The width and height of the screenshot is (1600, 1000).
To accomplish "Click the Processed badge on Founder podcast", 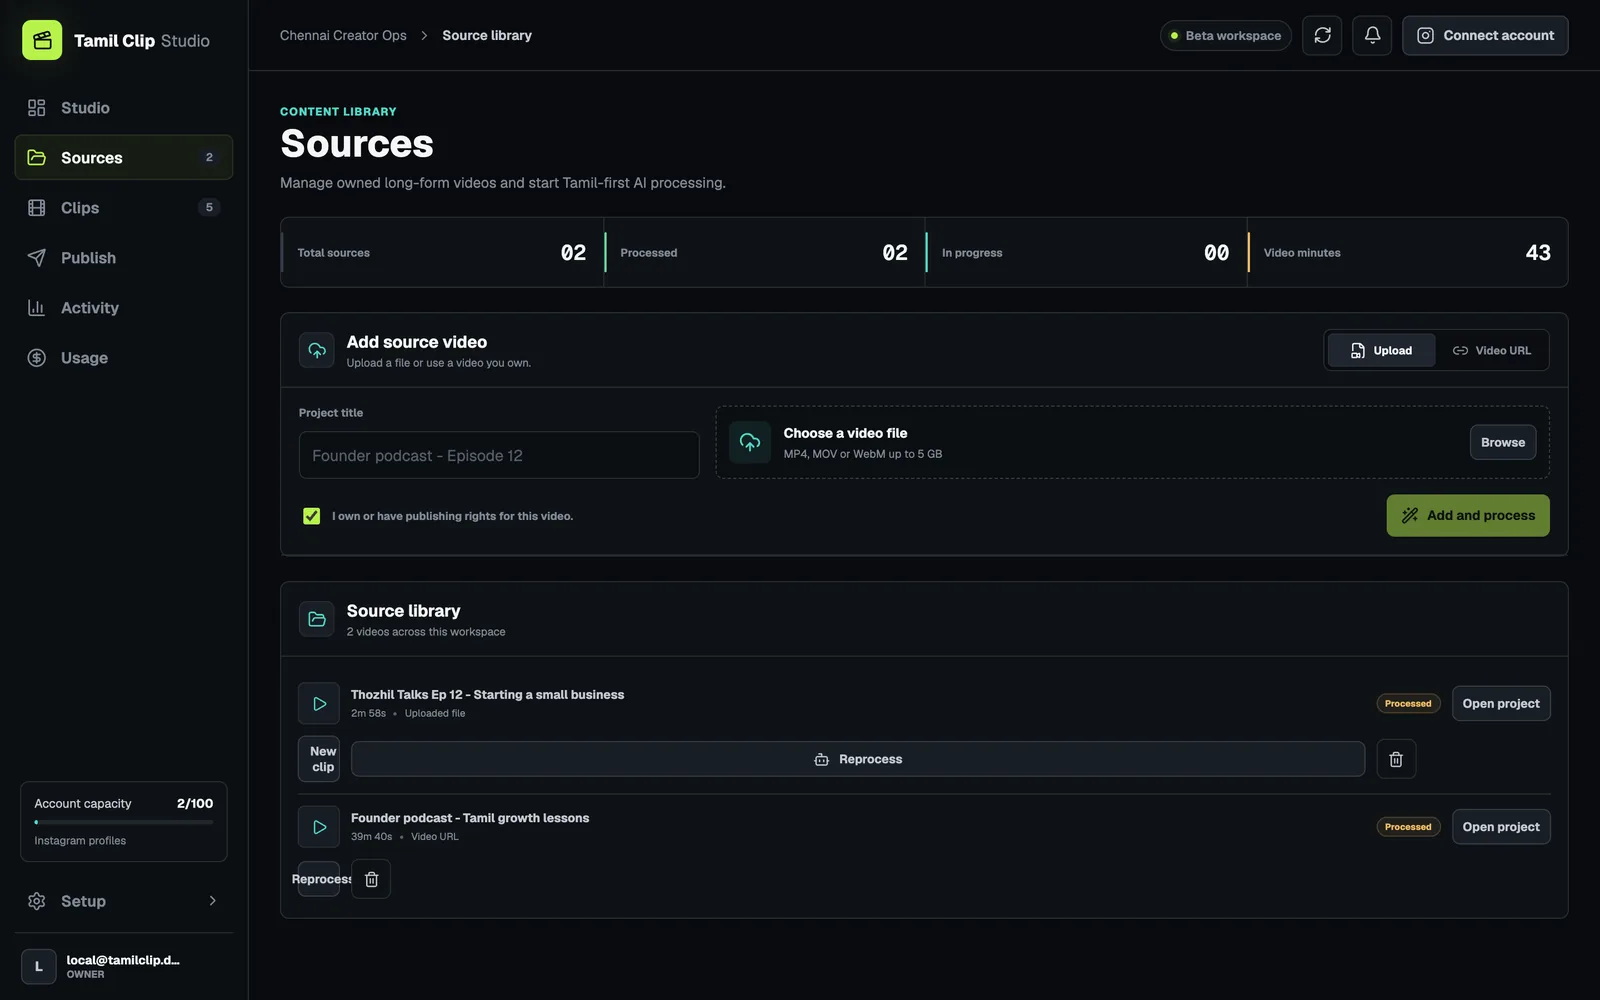I will tap(1408, 827).
